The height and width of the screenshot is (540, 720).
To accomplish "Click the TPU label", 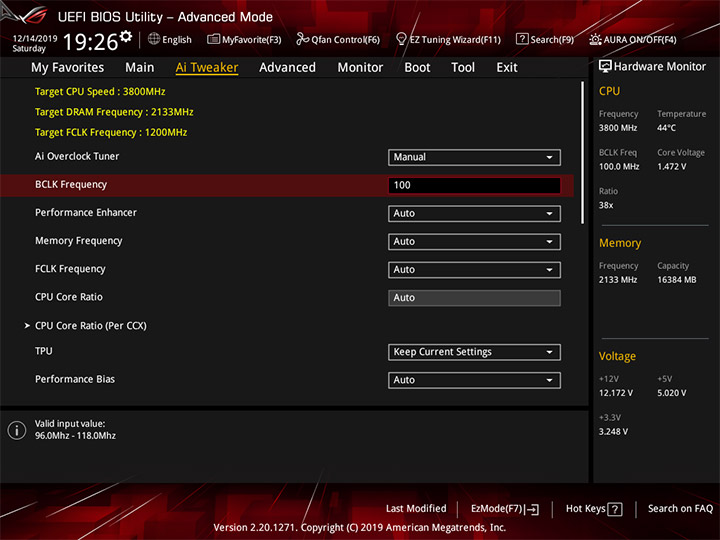I will click(x=44, y=351).
